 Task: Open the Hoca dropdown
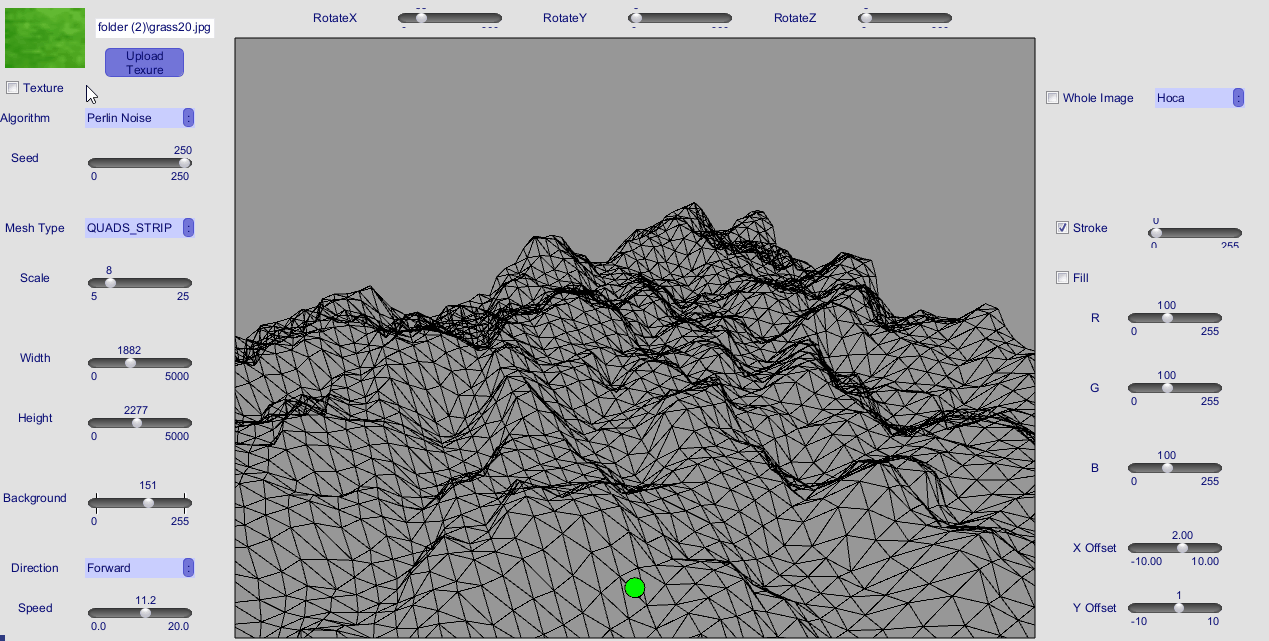pos(1199,98)
